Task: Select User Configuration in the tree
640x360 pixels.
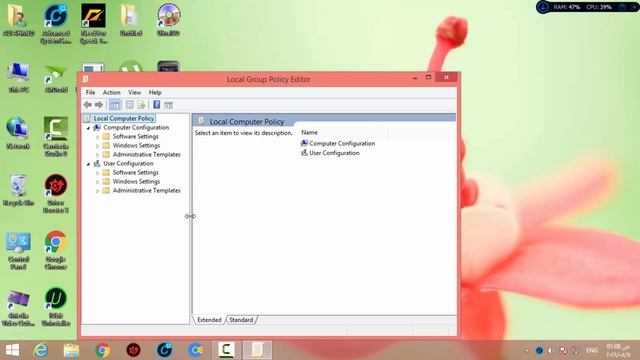Action: click(x=128, y=163)
